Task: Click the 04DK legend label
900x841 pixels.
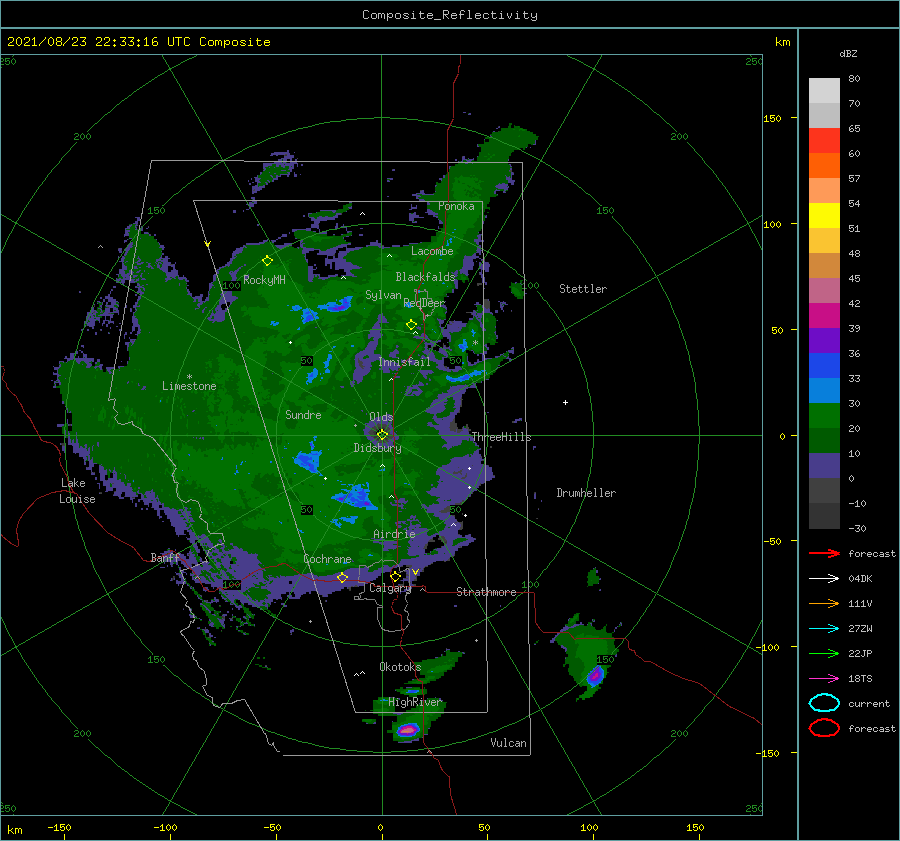Action: [x=860, y=579]
